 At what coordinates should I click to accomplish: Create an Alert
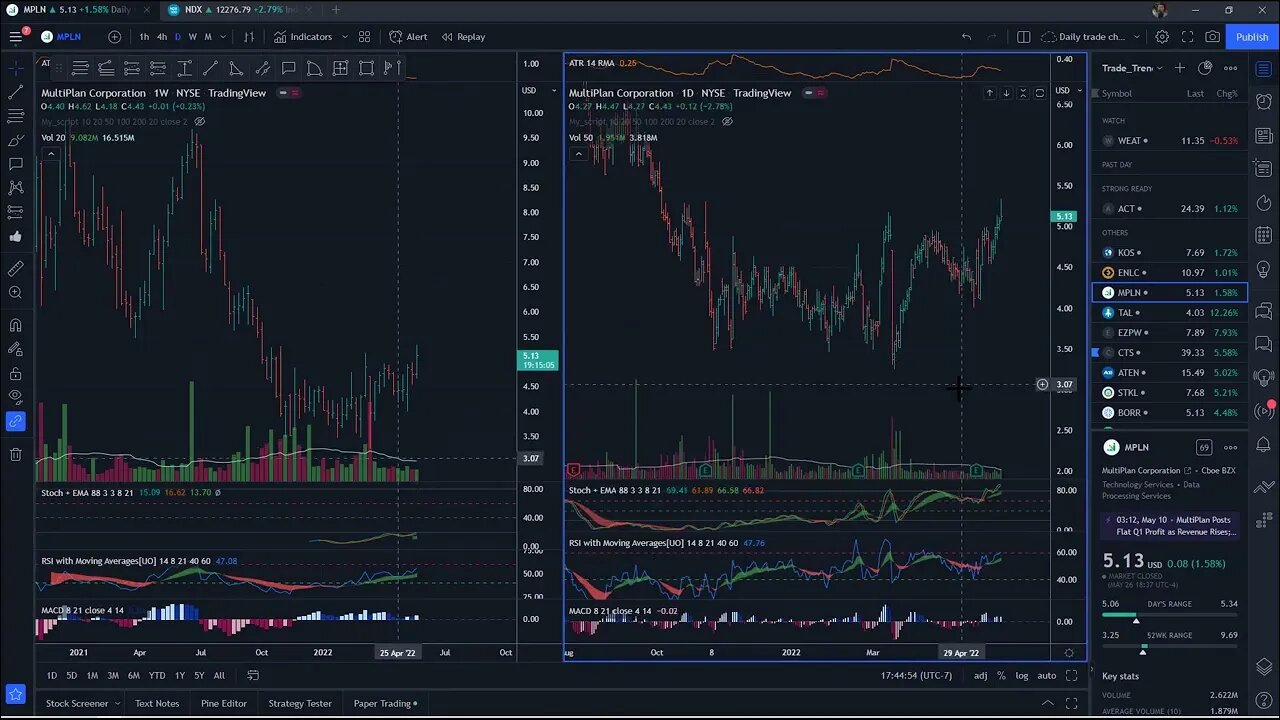click(408, 37)
